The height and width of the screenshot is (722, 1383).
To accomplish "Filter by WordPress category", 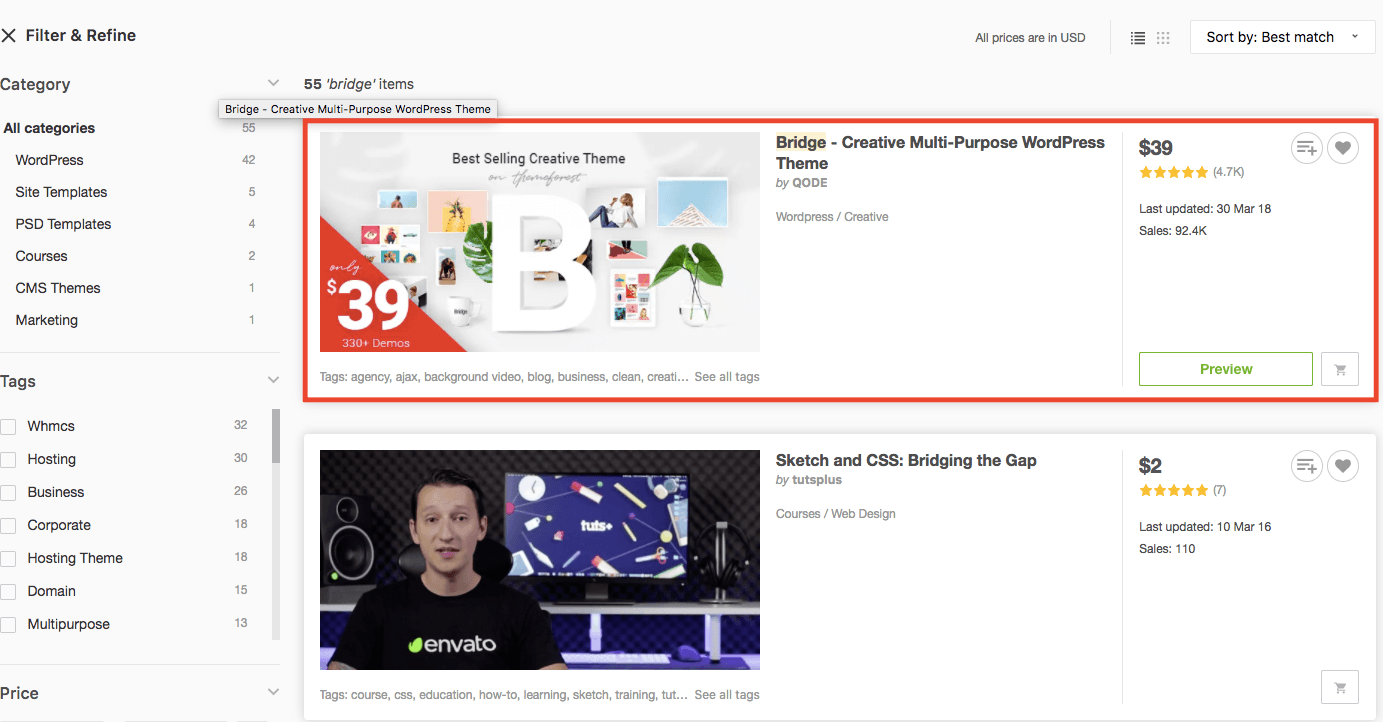I will point(49,160).
